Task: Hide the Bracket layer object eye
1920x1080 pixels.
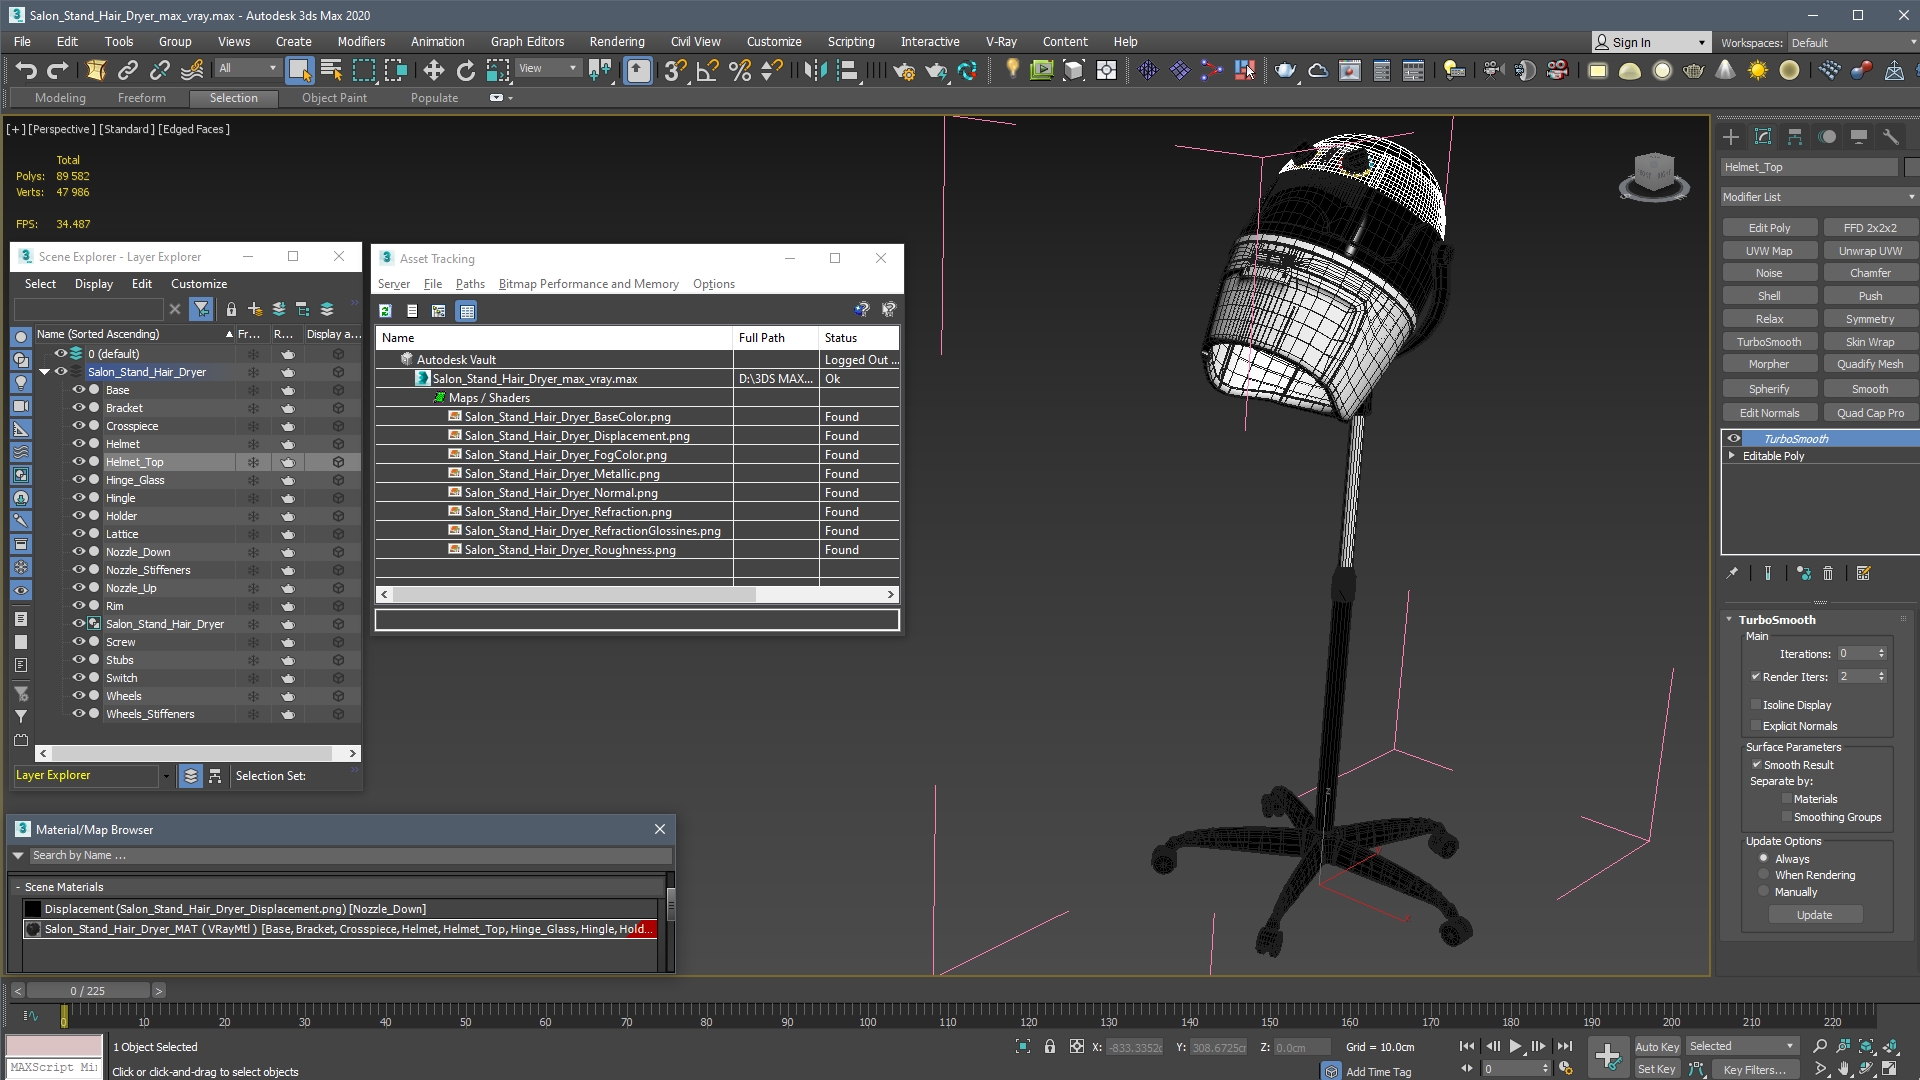Action: click(x=78, y=408)
